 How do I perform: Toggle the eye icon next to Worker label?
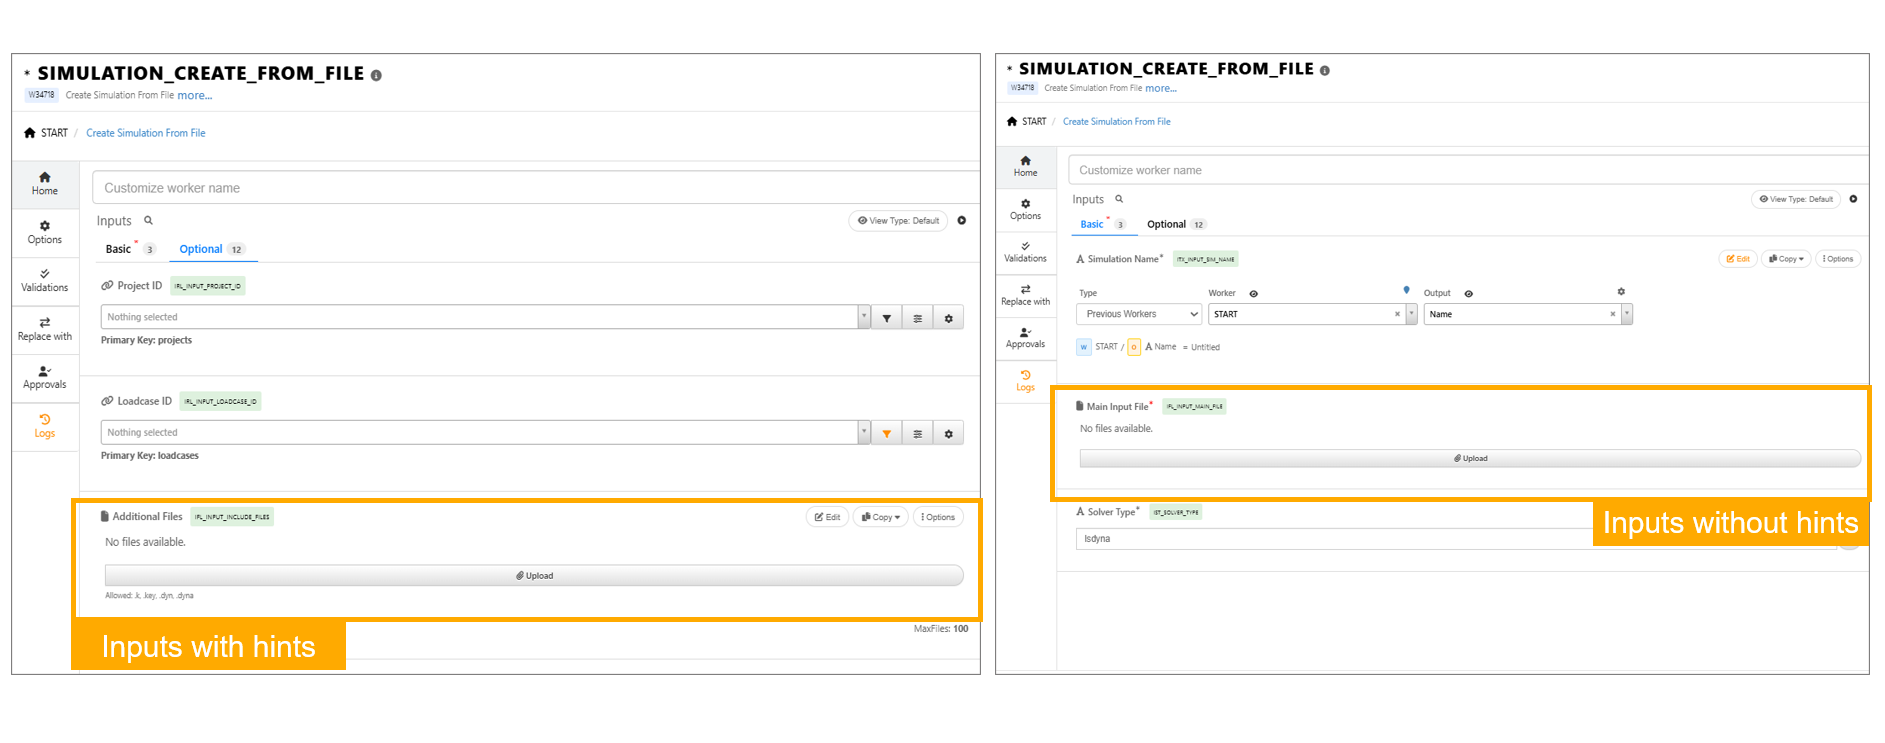(1253, 294)
